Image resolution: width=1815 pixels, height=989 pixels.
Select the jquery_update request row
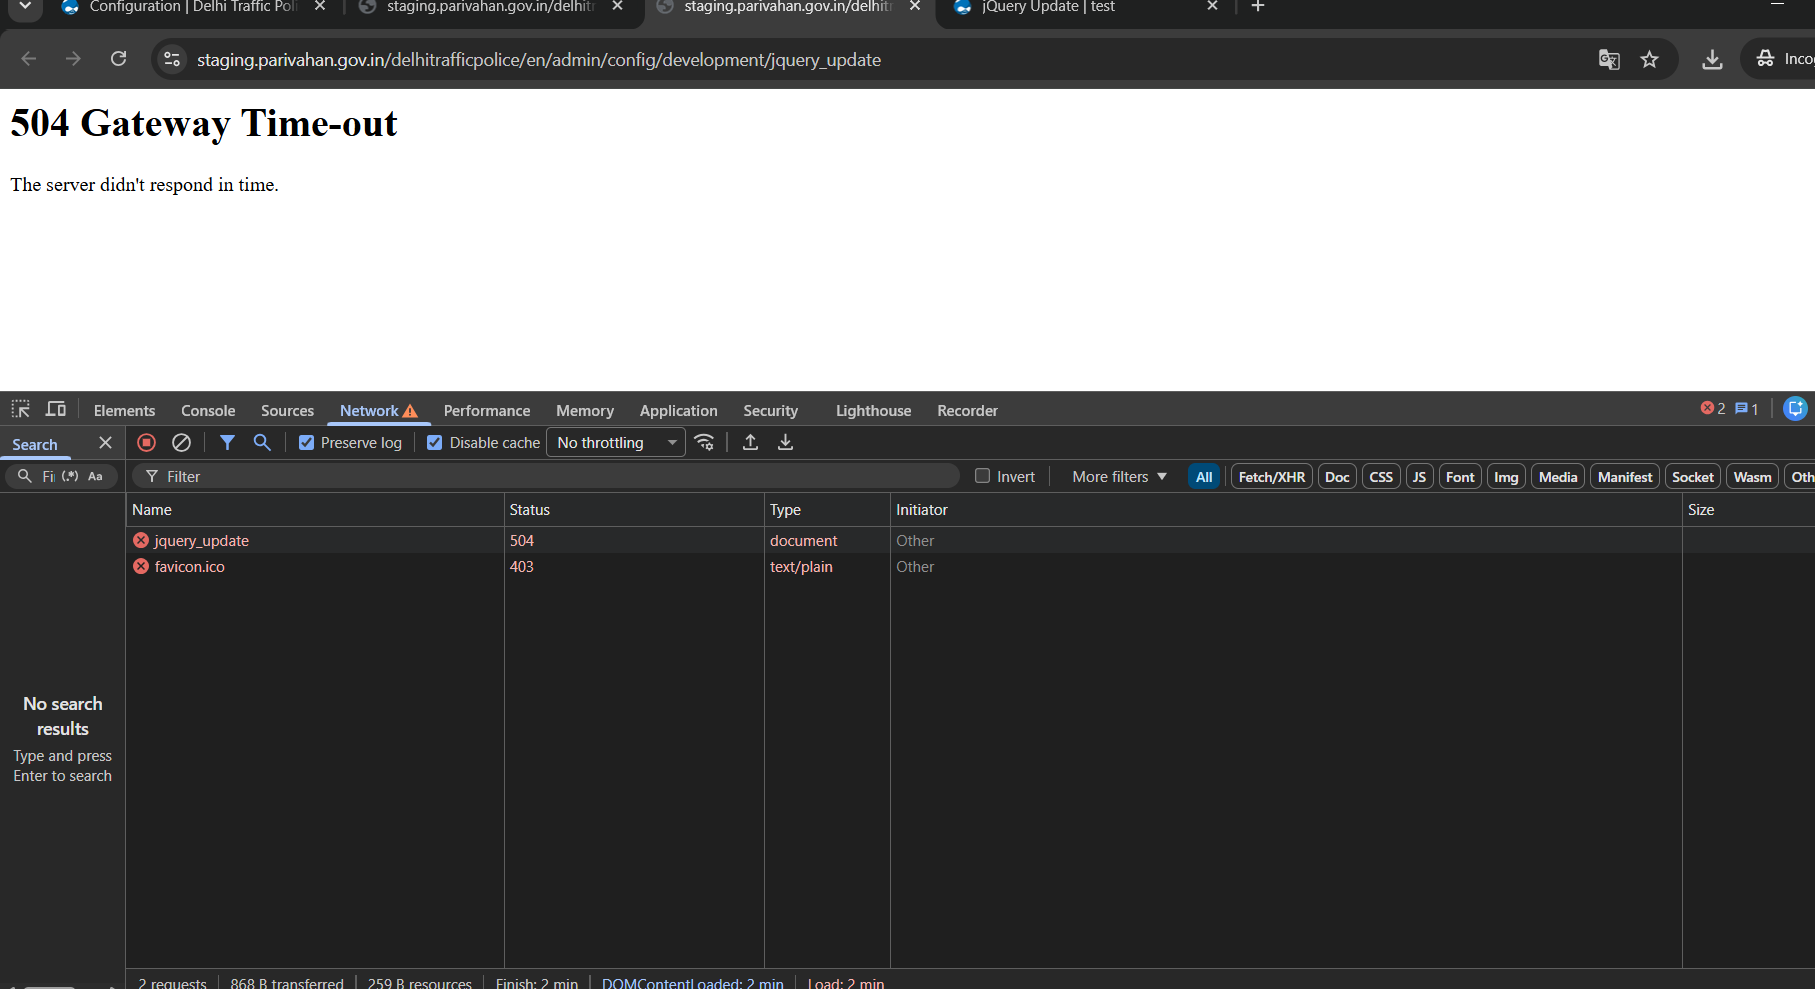(970, 540)
